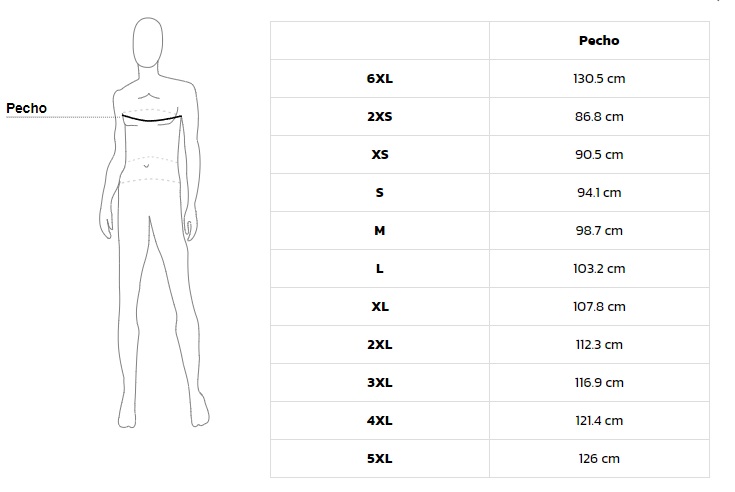
Task: Click the Pecho label beside the mannequin
Action: click(27, 108)
